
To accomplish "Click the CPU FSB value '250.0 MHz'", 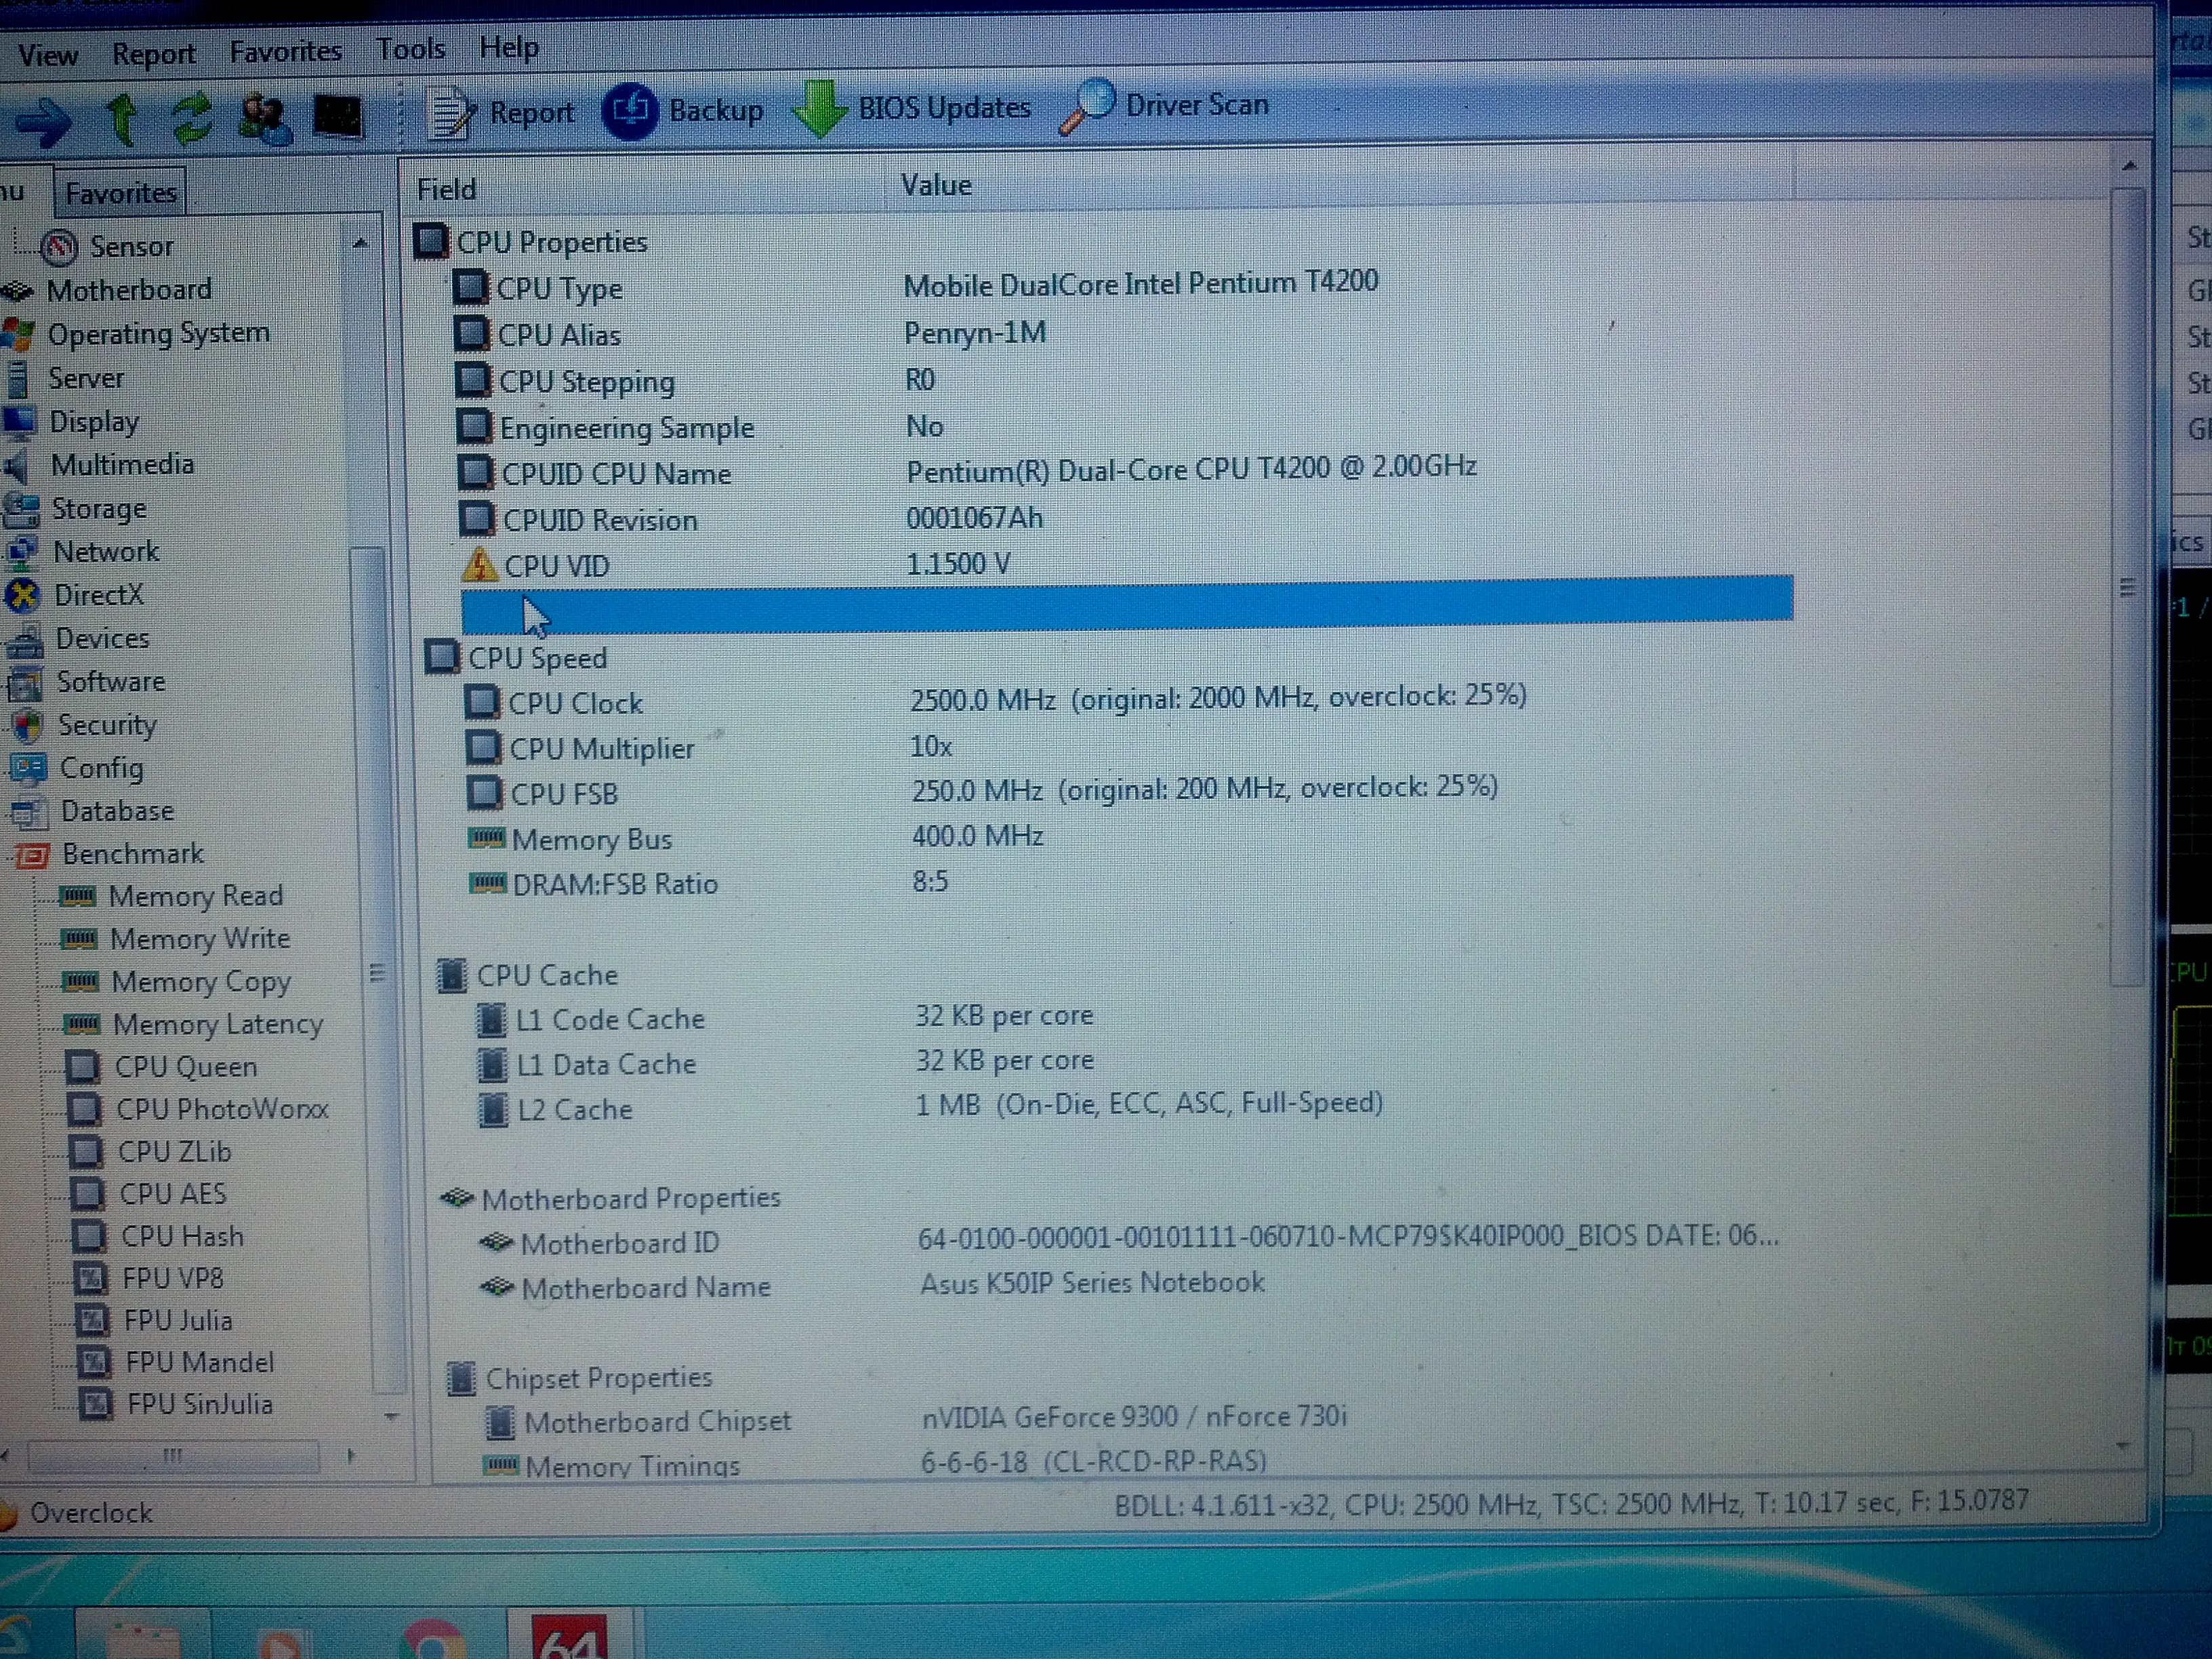I will pyautogui.click(x=977, y=791).
